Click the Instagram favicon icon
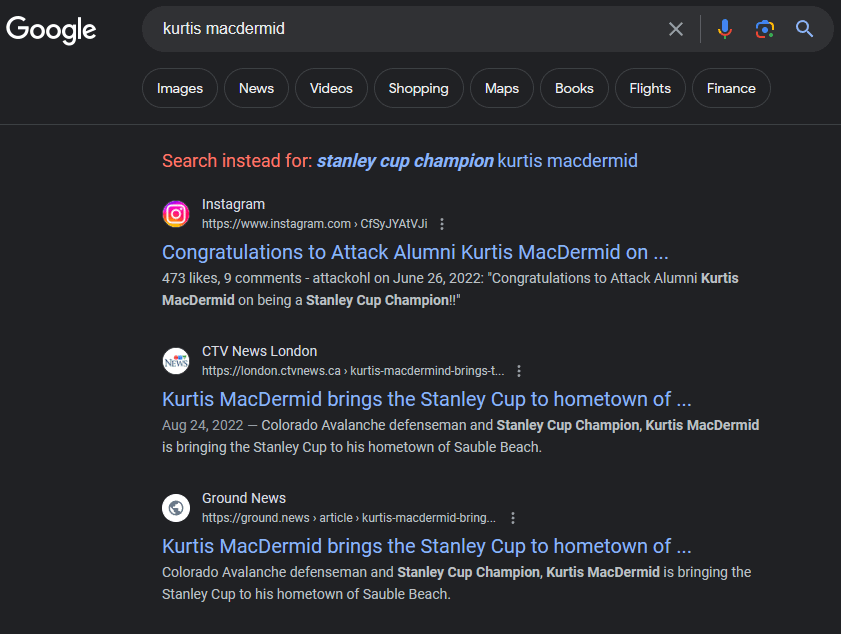 point(176,214)
